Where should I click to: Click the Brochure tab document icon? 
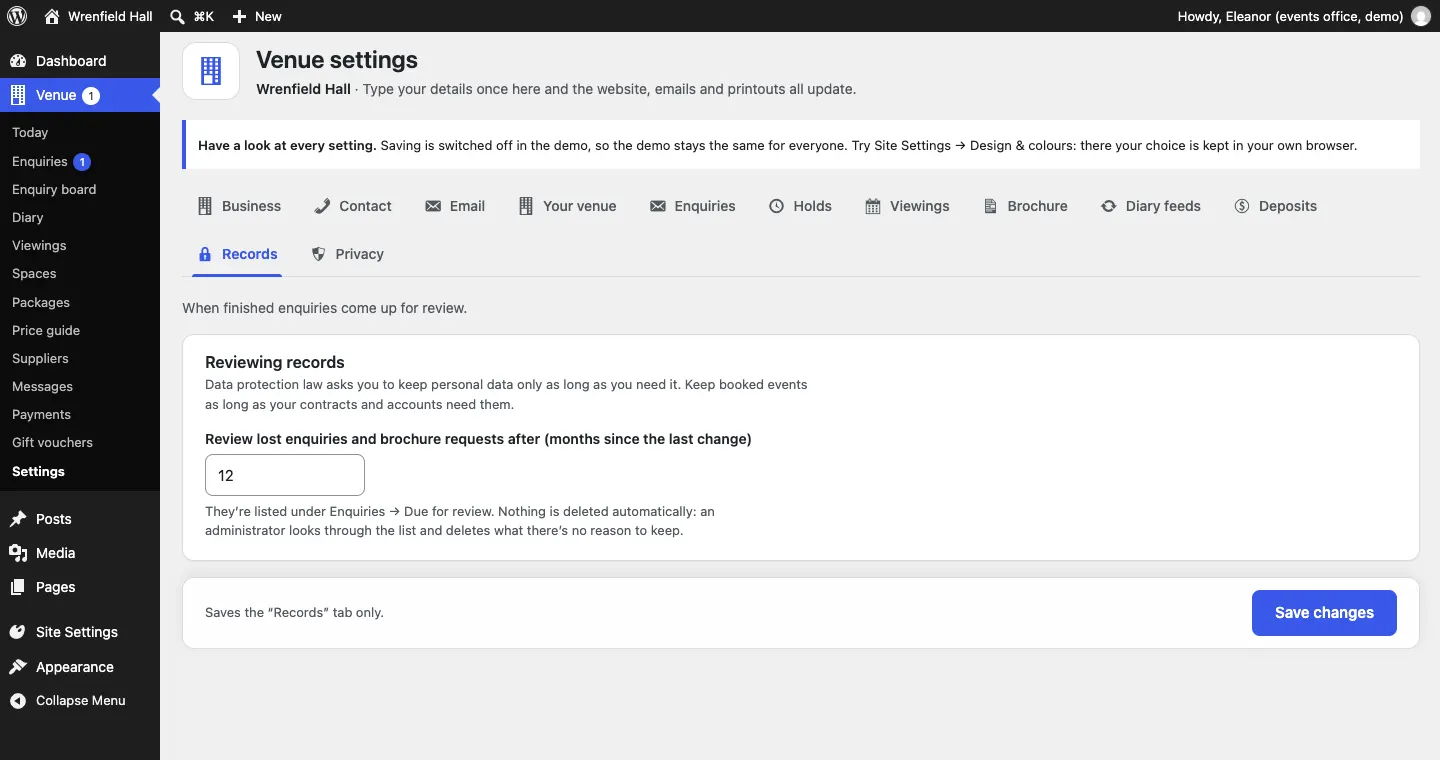[991, 206]
